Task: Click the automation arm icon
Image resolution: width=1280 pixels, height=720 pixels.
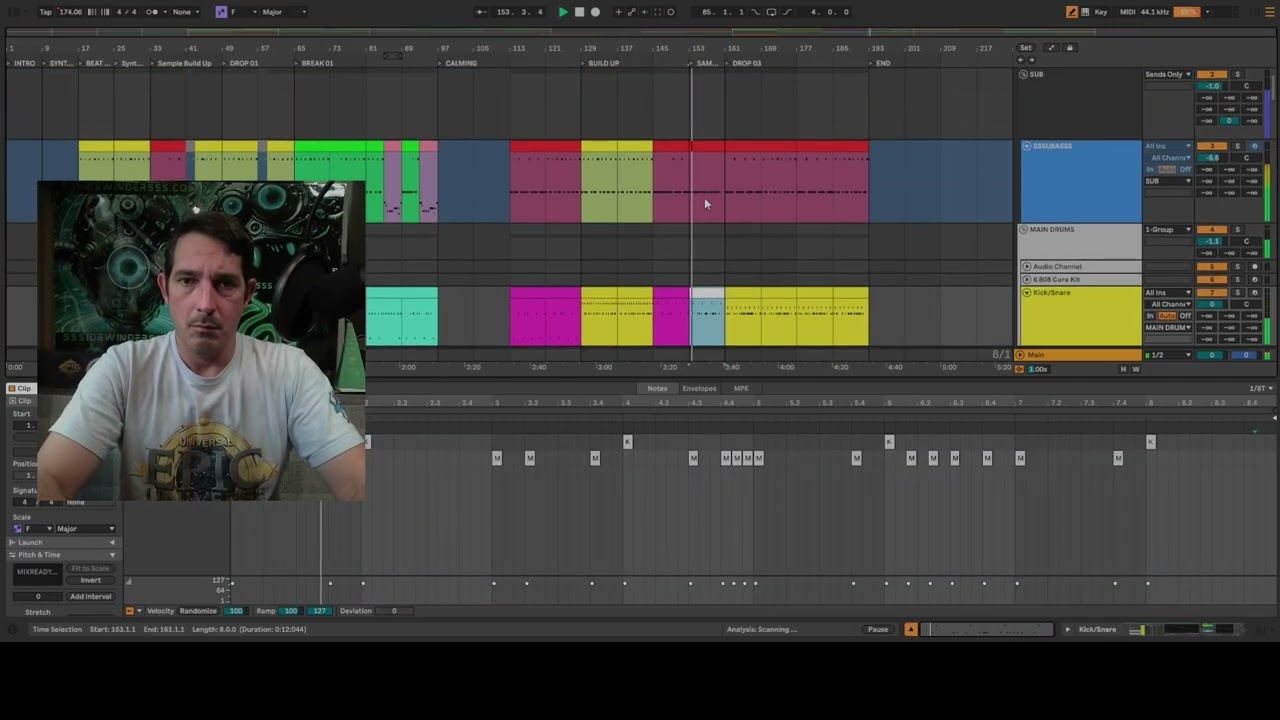Action: 632,12
